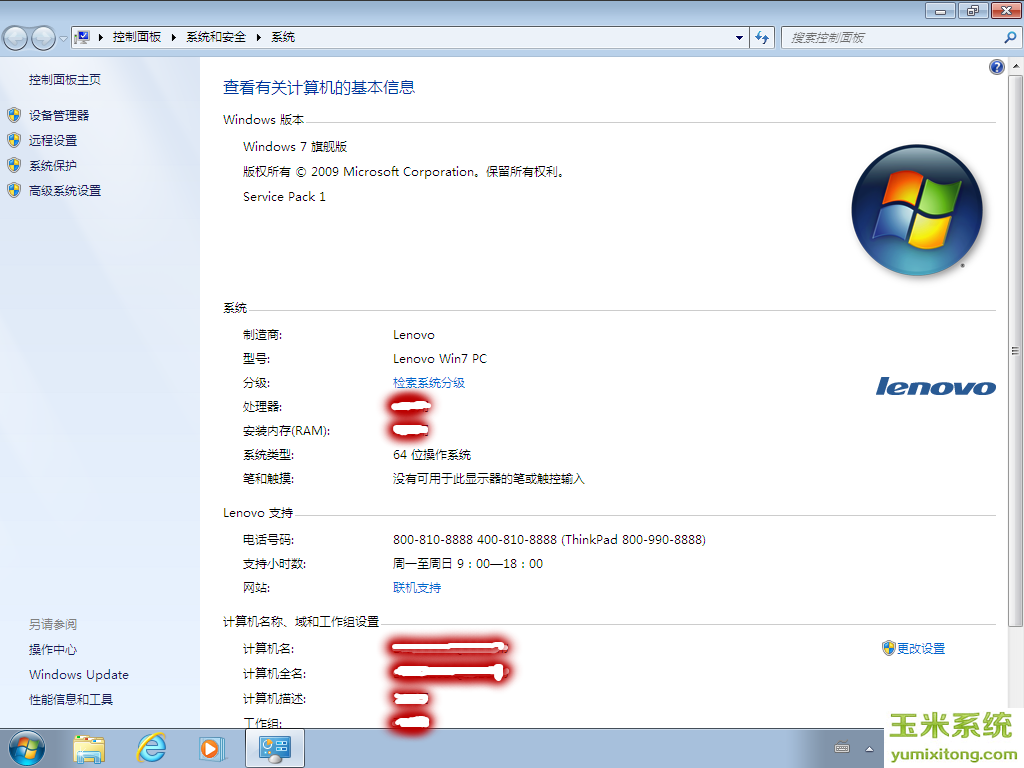Open Help via the question mark icon
The image size is (1024, 768).
(x=997, y=67)
